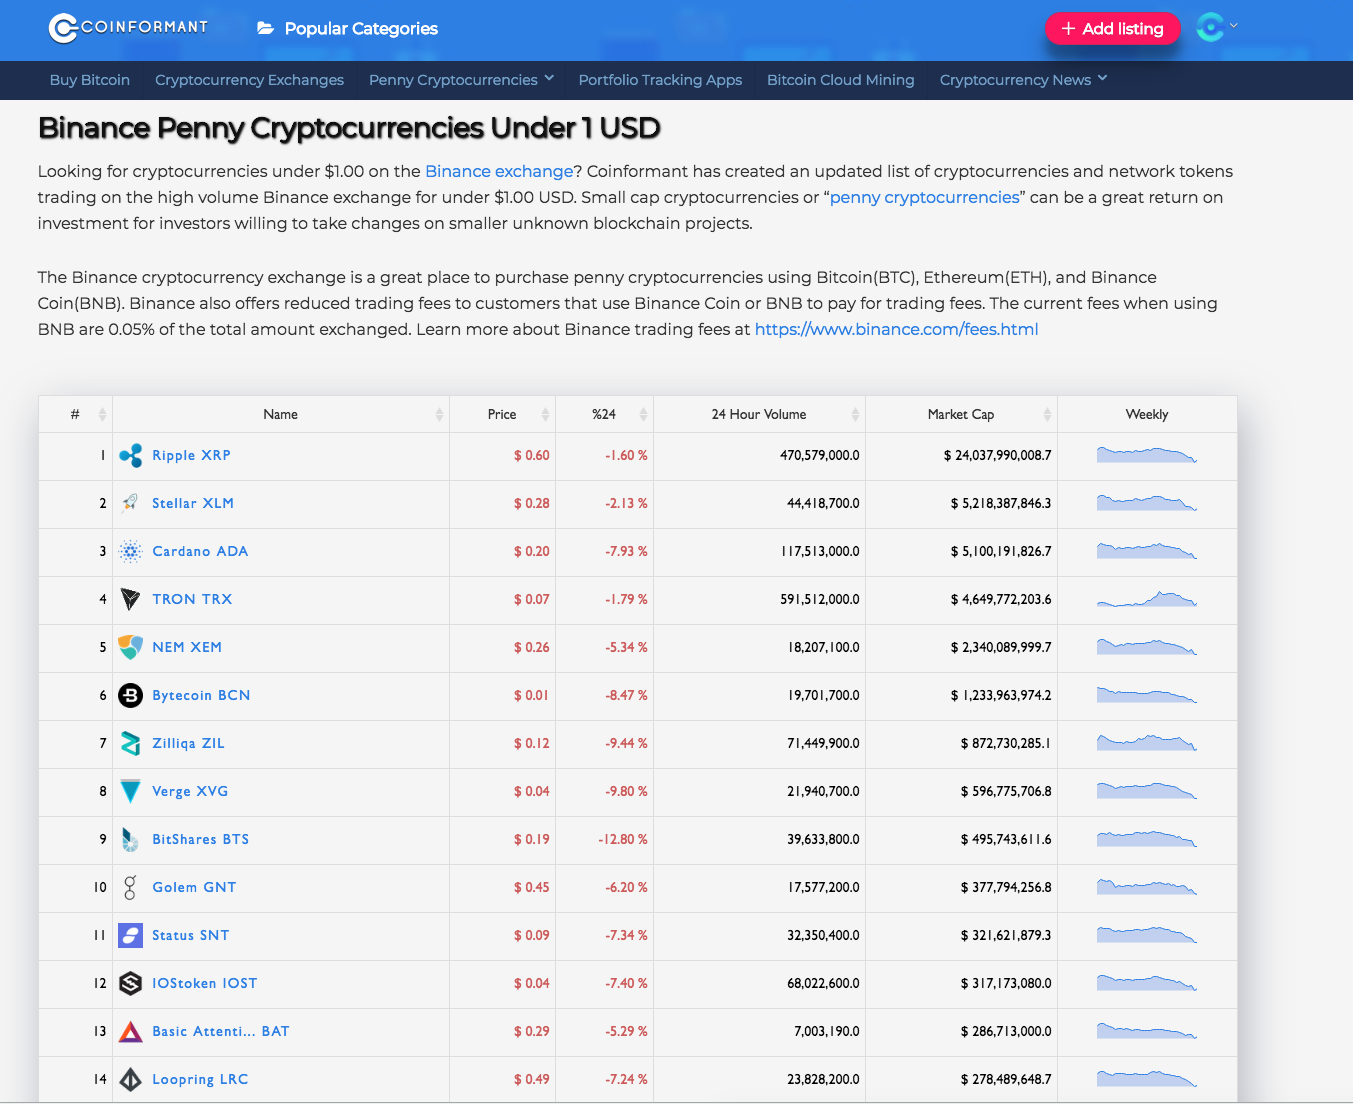
Task: Sort table by the # column
Action: click(76, 414)
